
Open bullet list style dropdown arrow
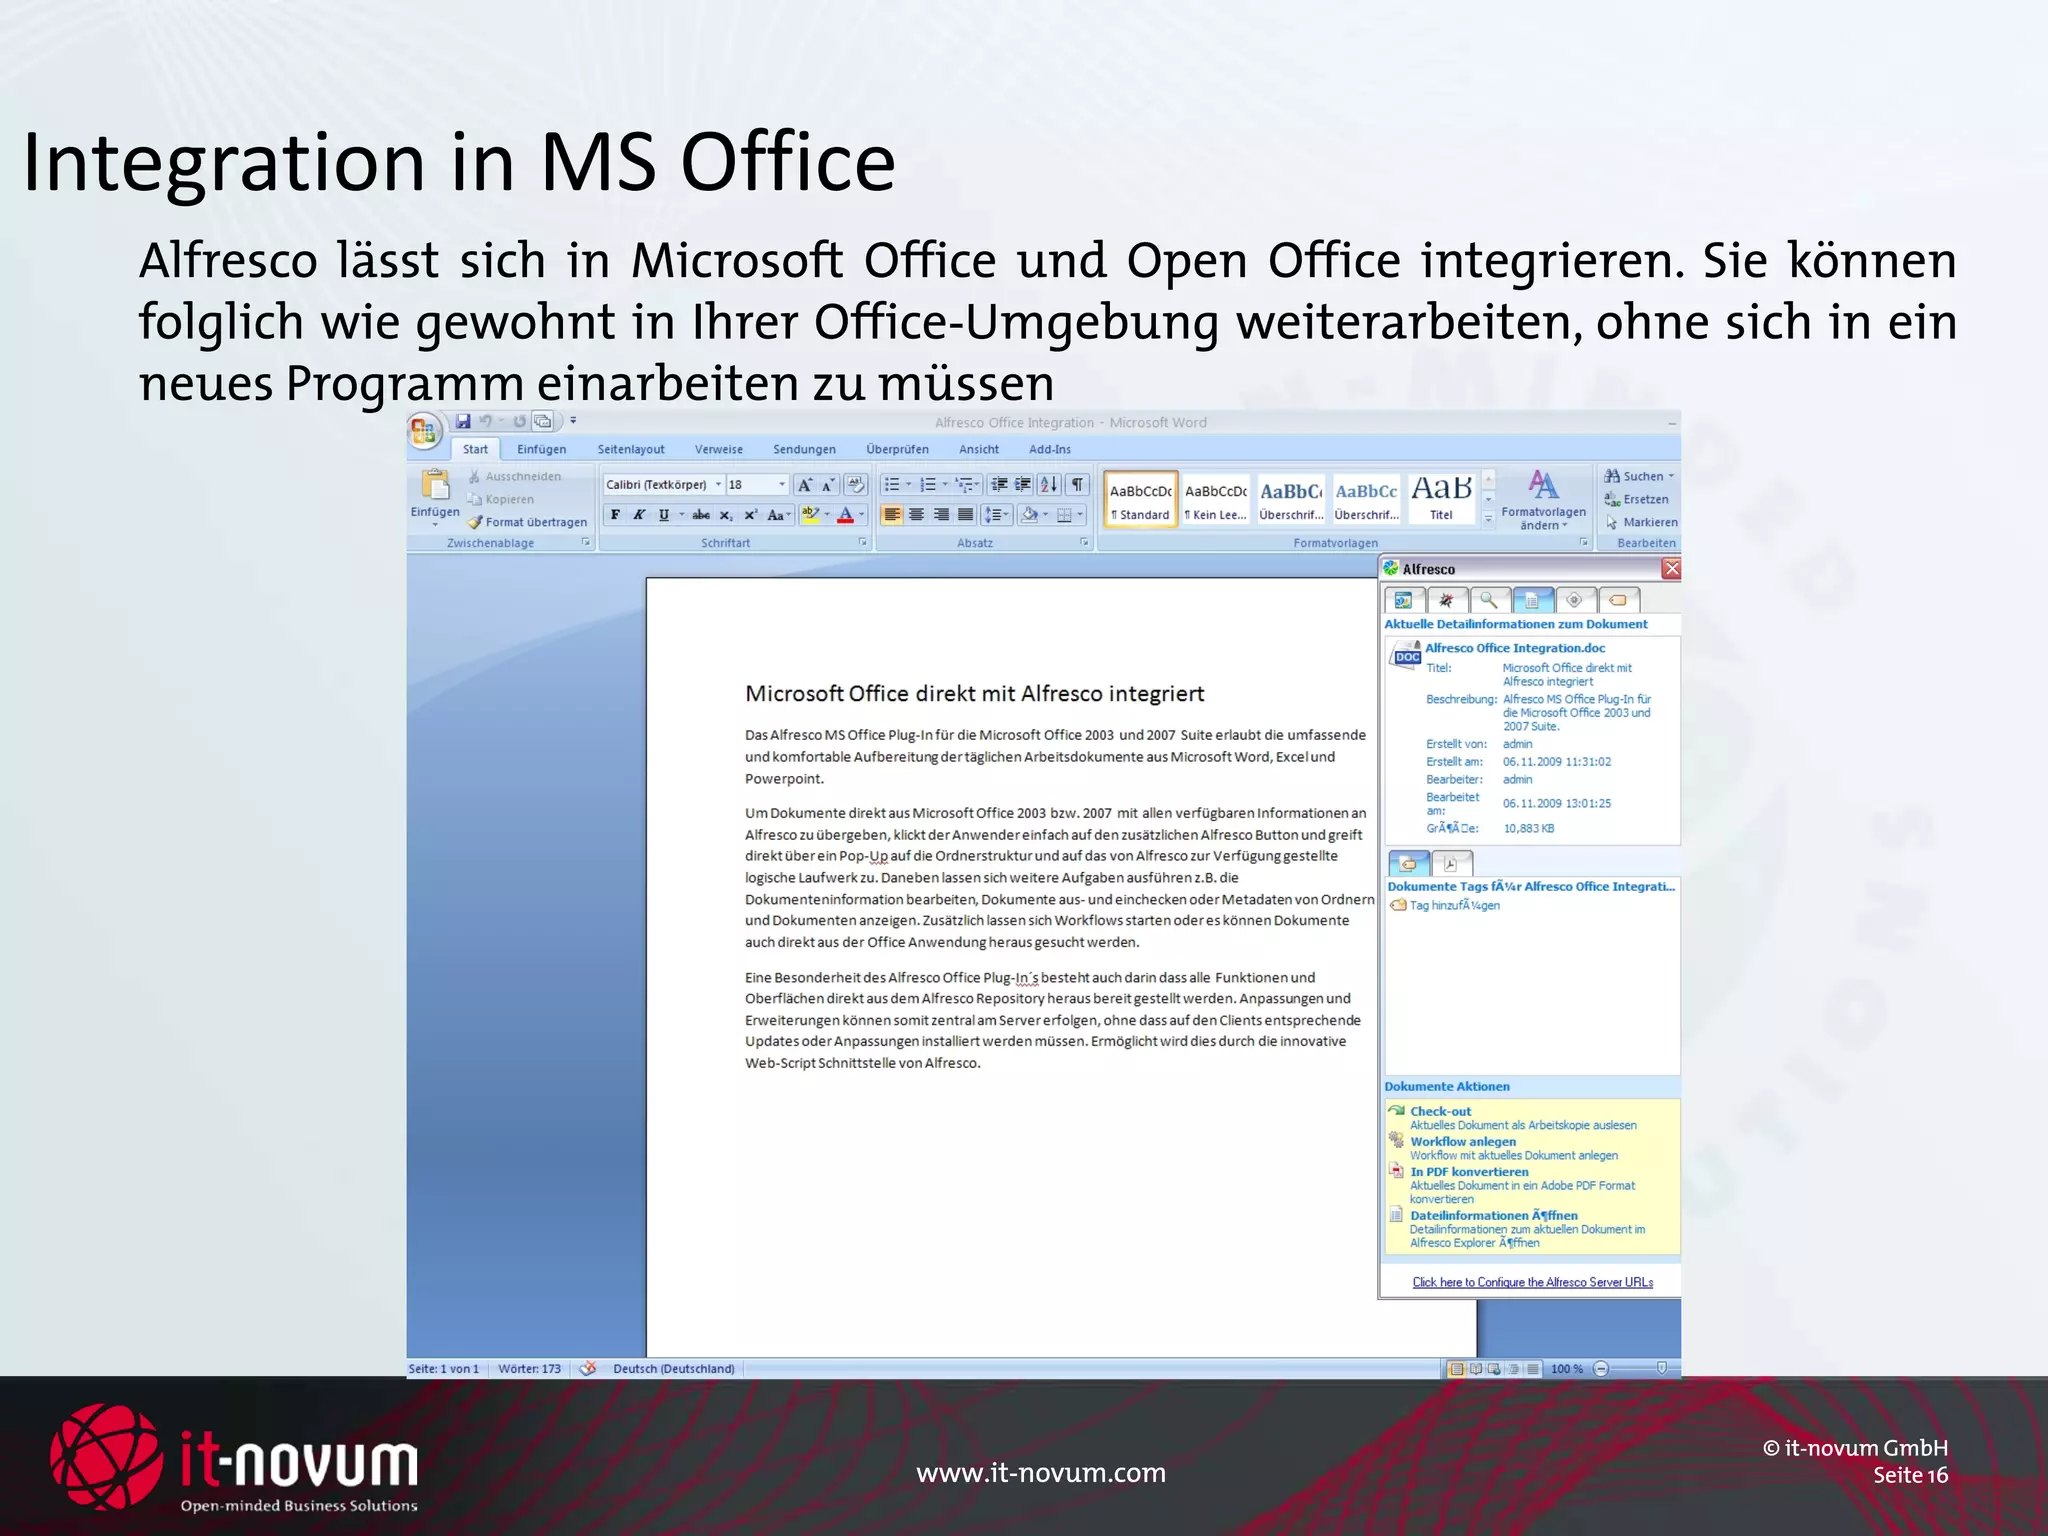[908, 485]
